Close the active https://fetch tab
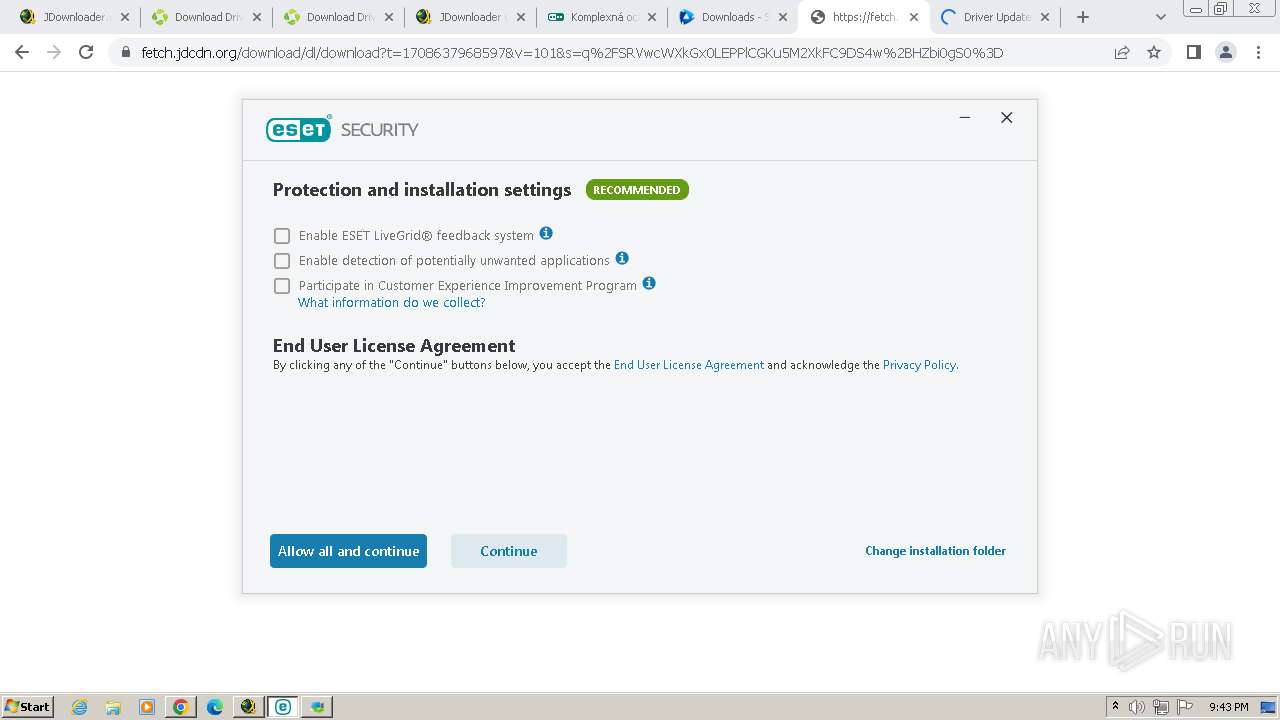1280x720 pixels. click(x=914, y=17)
